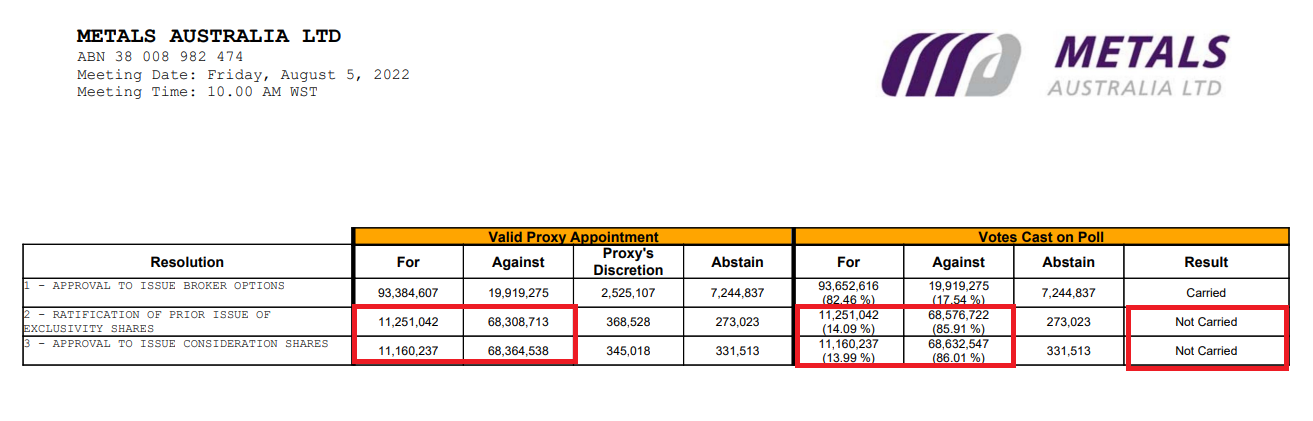Screen dimensions: 1313x421
Task: Click the '(86.01 %)' percentage
Action: (x=958, y=358)
